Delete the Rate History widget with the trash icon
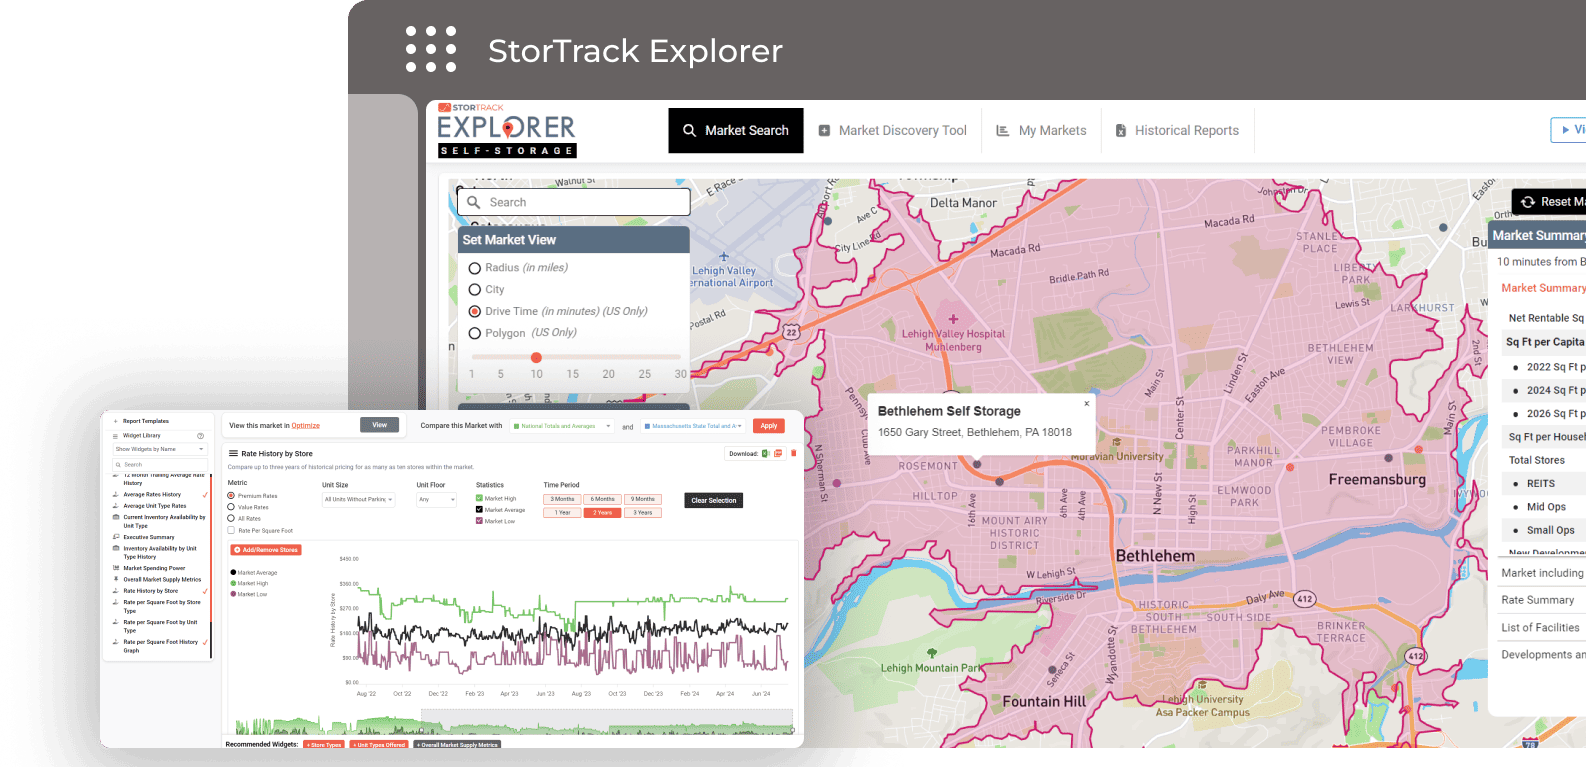 click(x=794, y=453)
